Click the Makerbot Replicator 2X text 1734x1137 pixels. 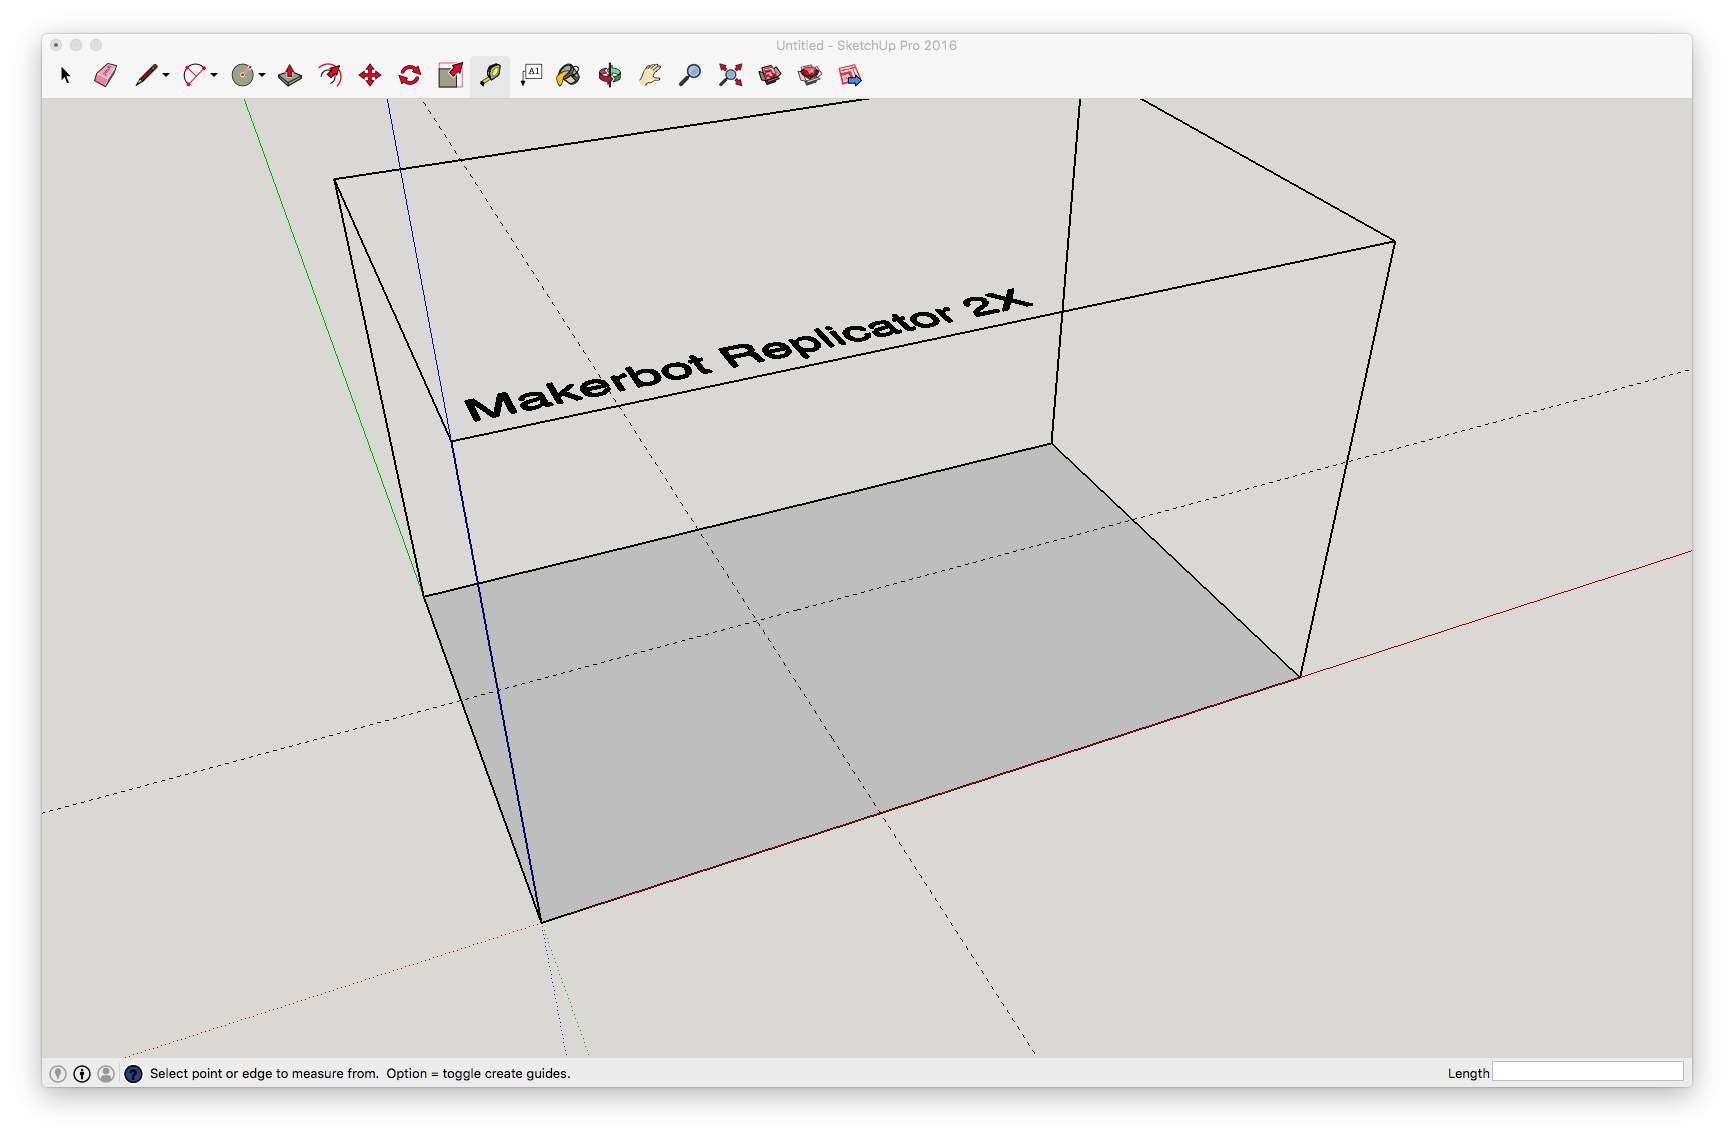tap(748, 354)
